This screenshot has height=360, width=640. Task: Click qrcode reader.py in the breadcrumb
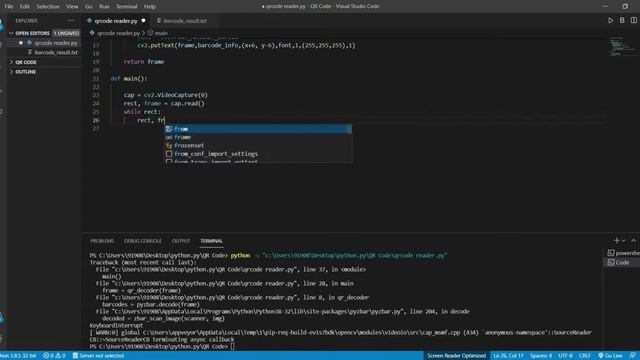pos(118,33)
